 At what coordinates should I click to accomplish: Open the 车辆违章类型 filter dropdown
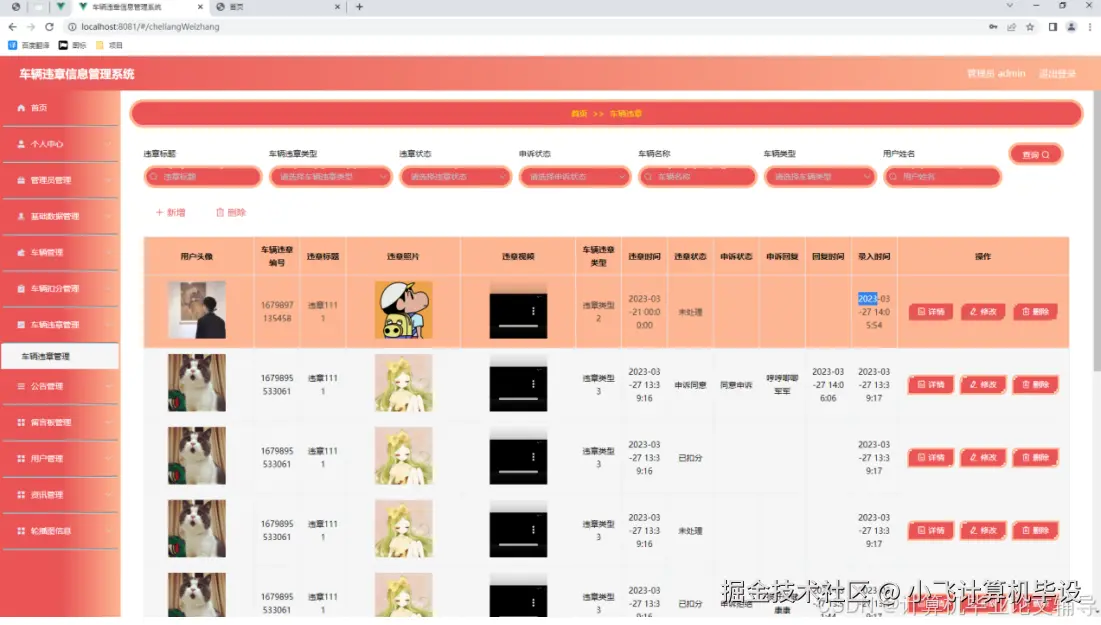[330, 176]
